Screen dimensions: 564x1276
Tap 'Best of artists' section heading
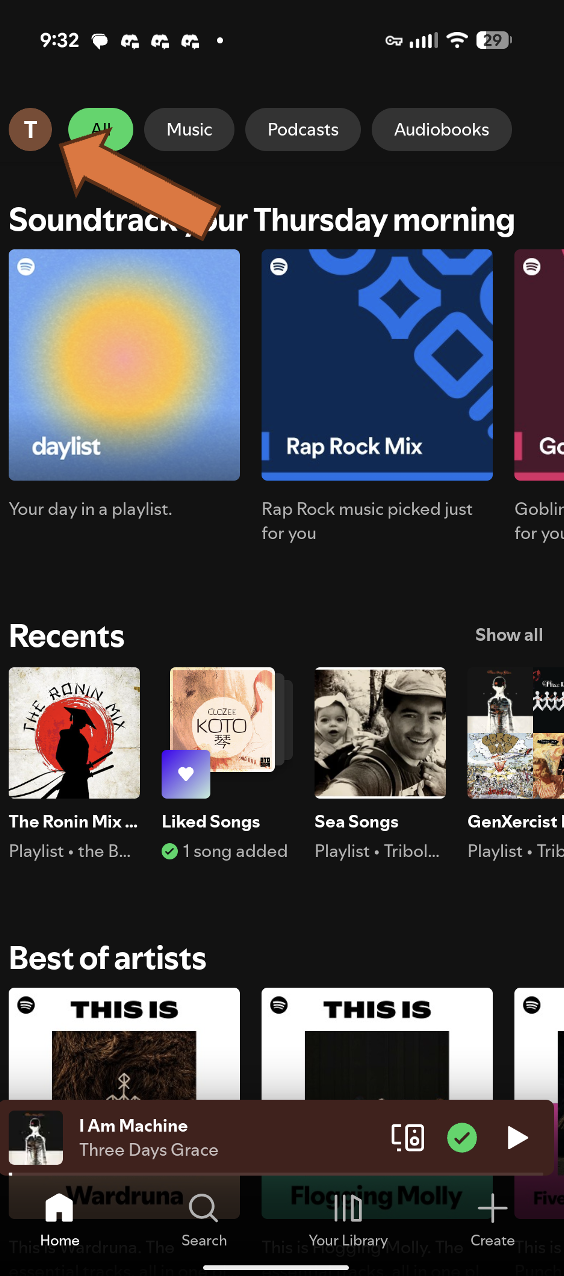click(x=108, y=958)
